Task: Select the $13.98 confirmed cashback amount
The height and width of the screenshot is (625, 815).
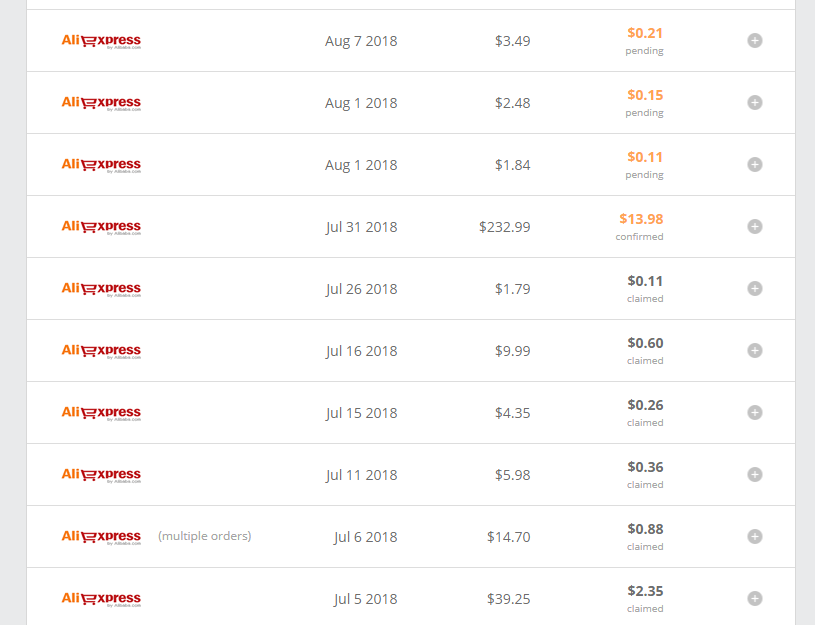Action: coord(641,219)
